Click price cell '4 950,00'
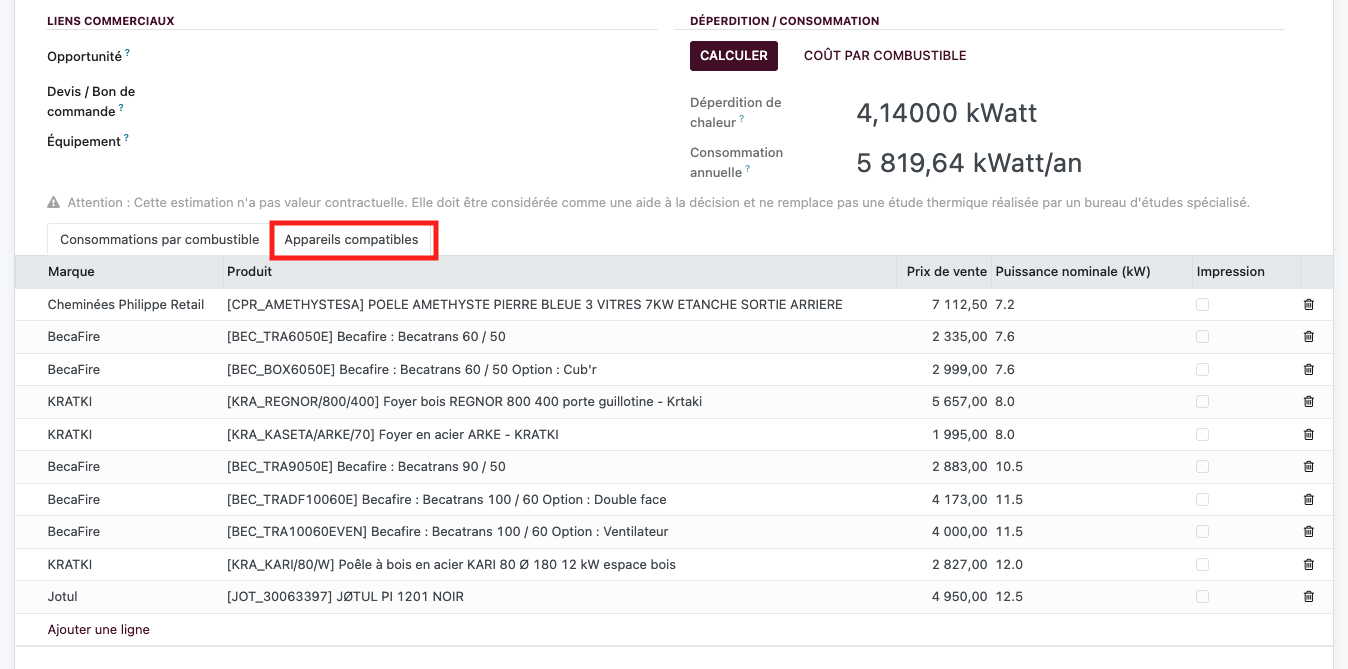The height and width of the screenshot is (669, 1348). (x=959, y=597)
